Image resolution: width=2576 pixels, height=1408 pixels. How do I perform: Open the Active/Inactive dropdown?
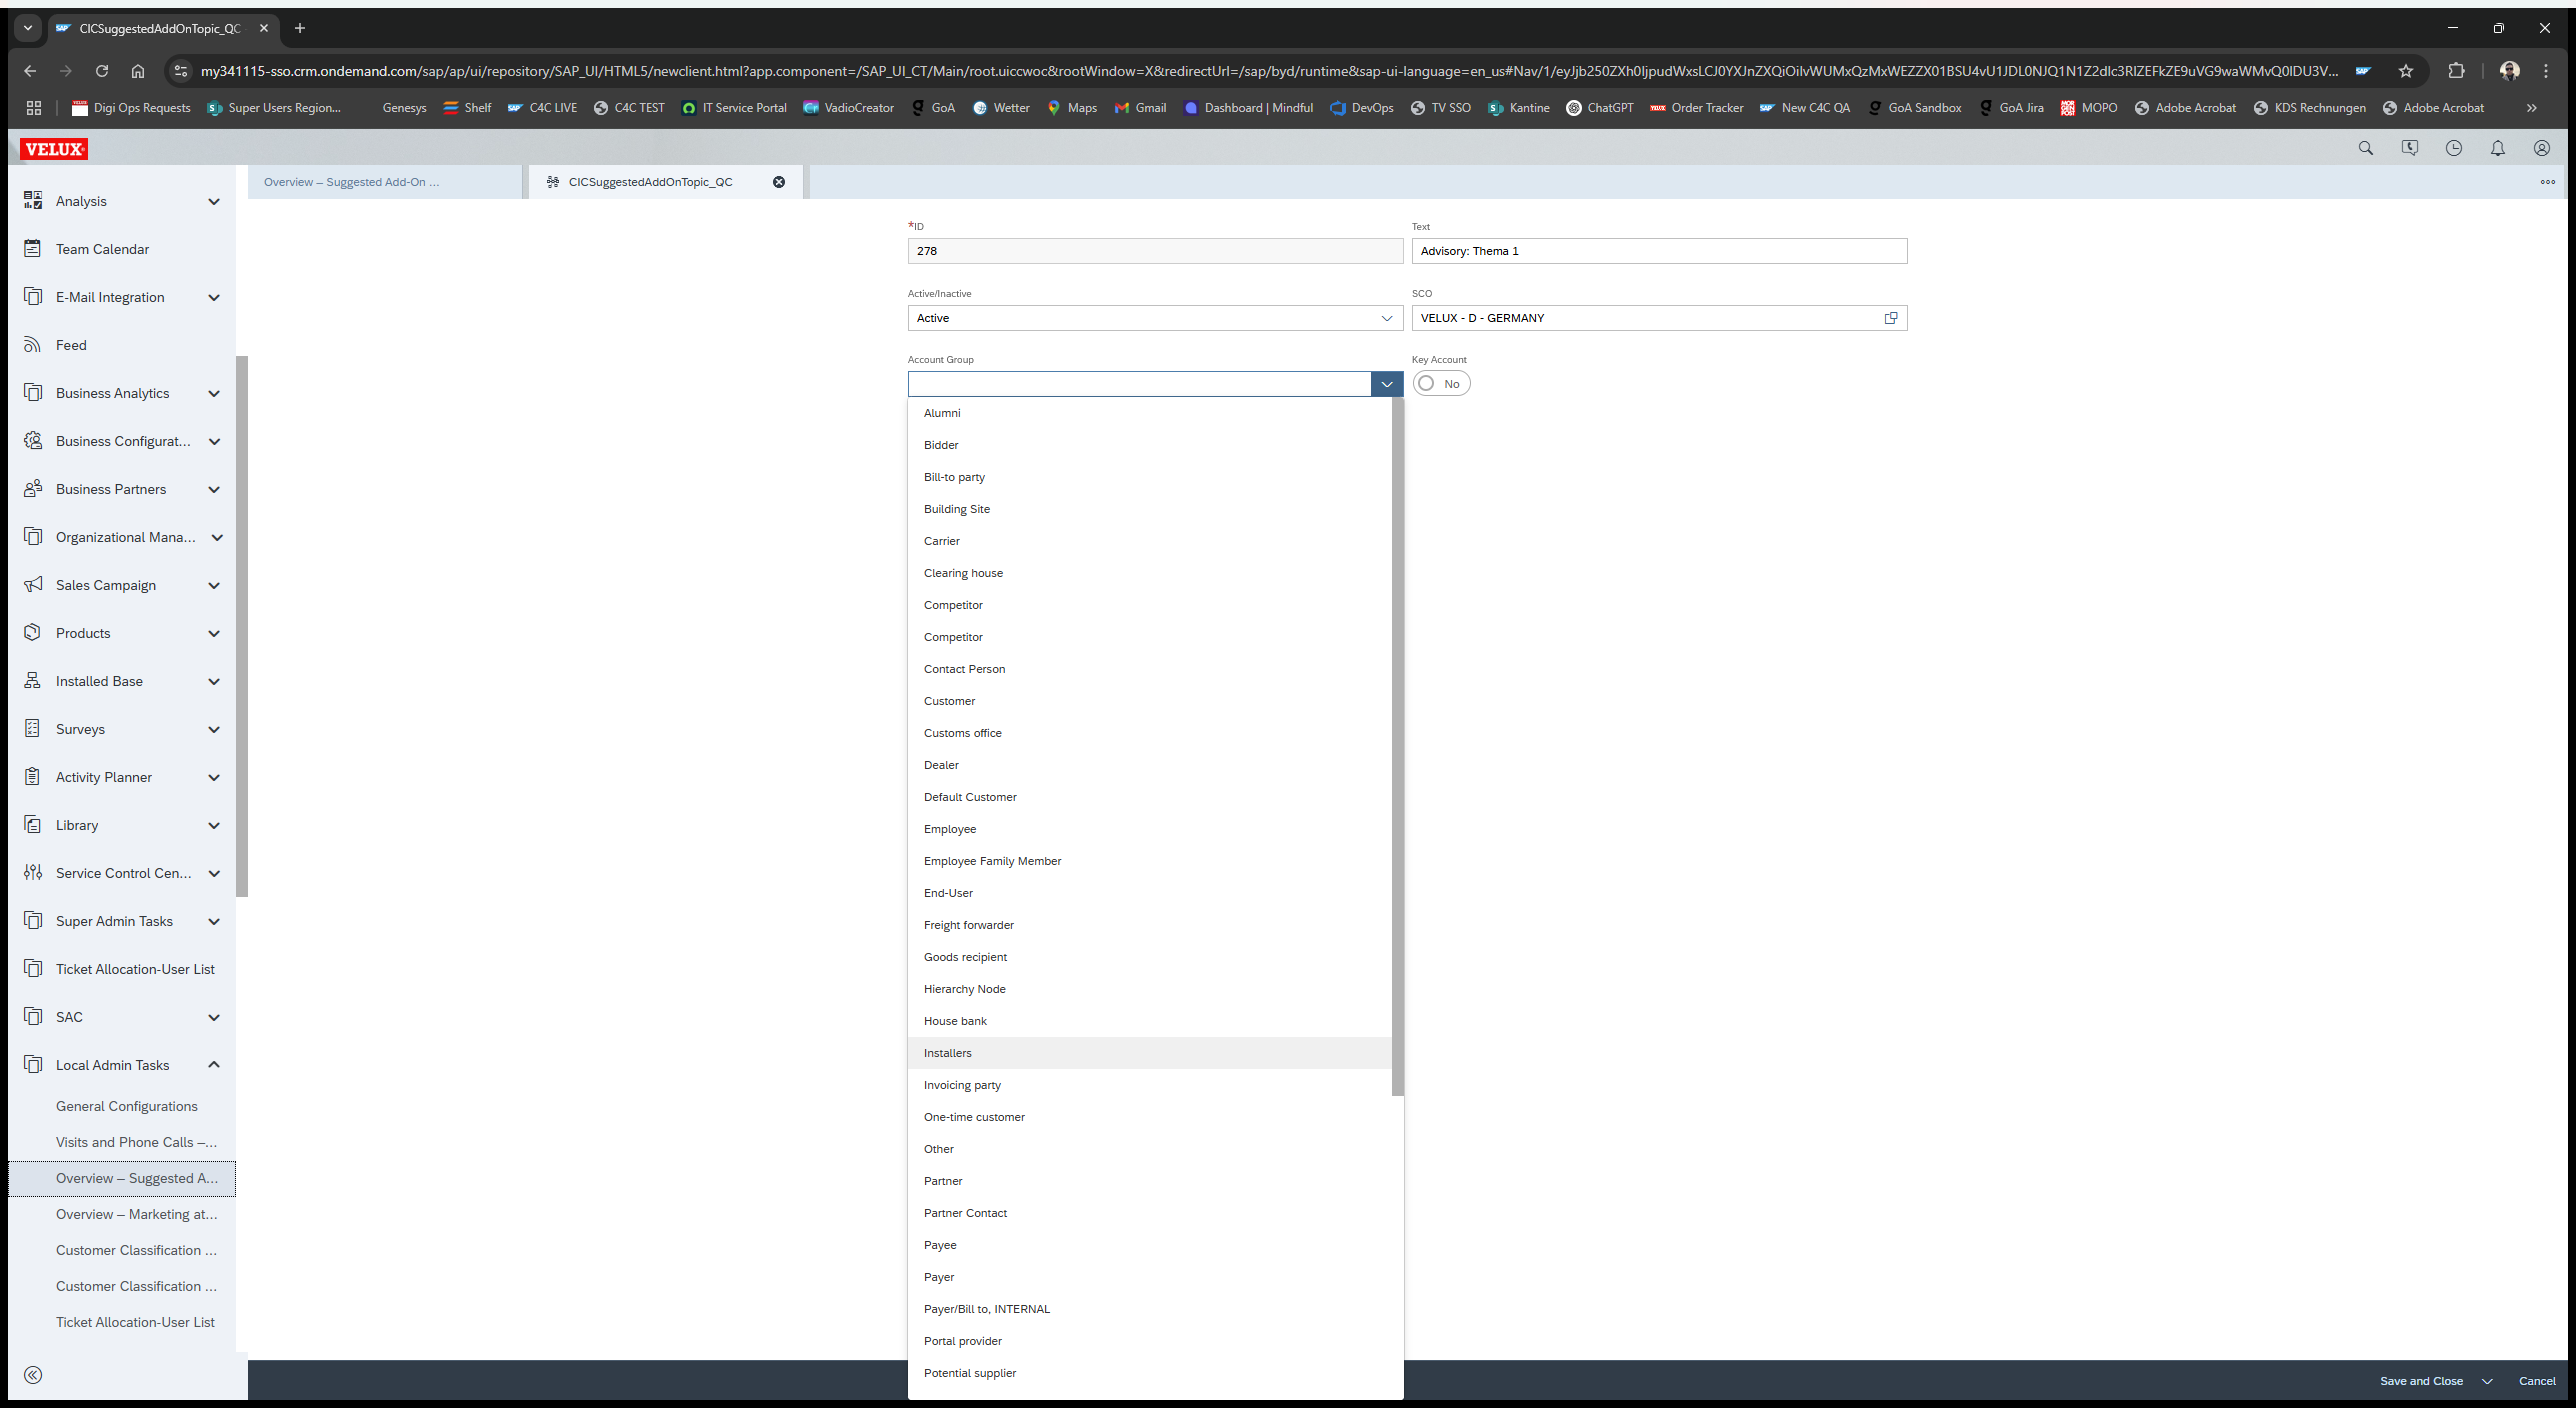[1386, 318]
